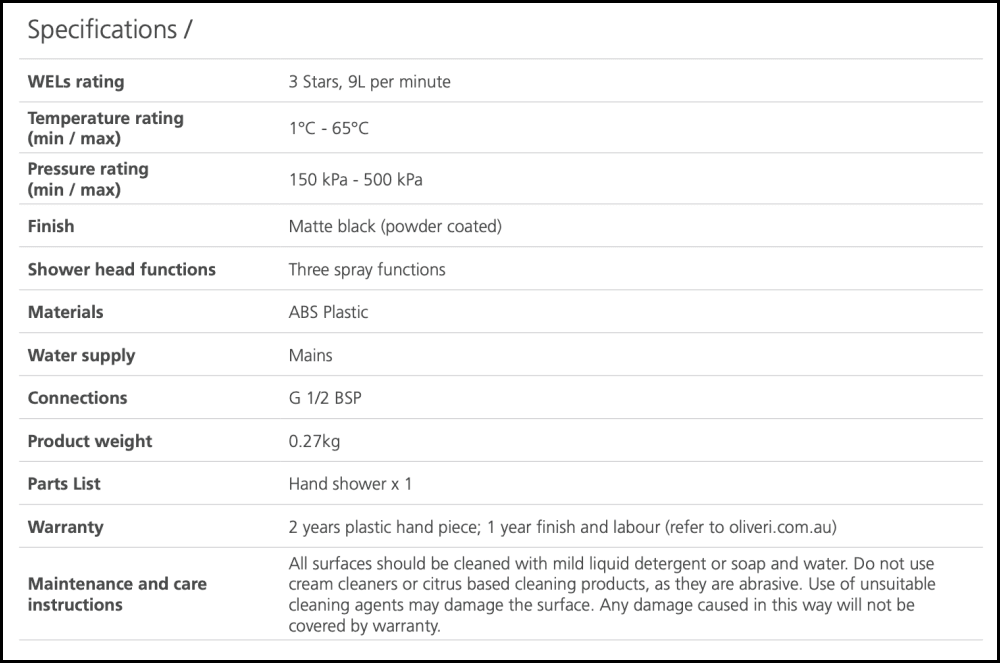Screen dimensions: 1000x663
Task: Click the Shower head functions label
Action: [121, 269]
